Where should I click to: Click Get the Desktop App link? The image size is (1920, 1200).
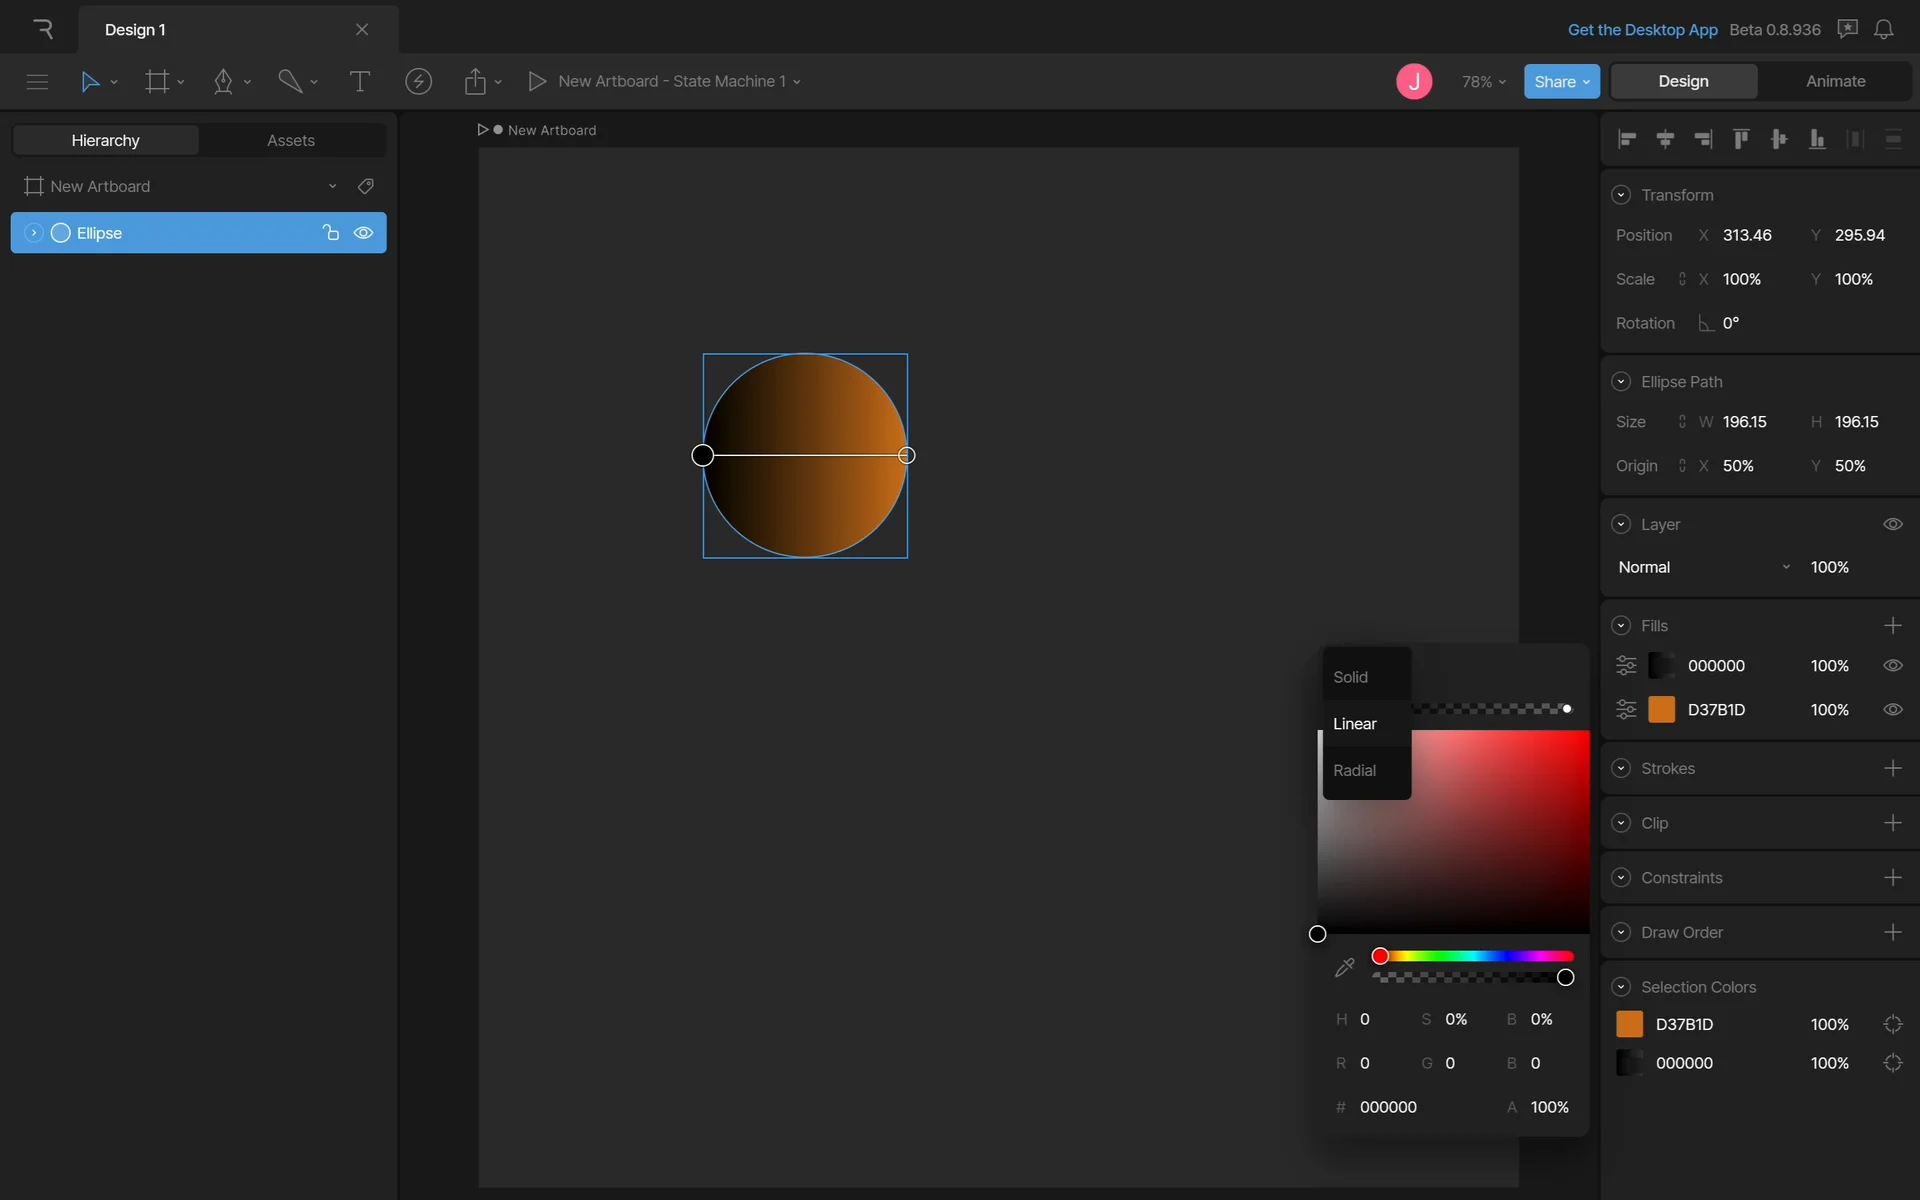tap(1642, 30)
